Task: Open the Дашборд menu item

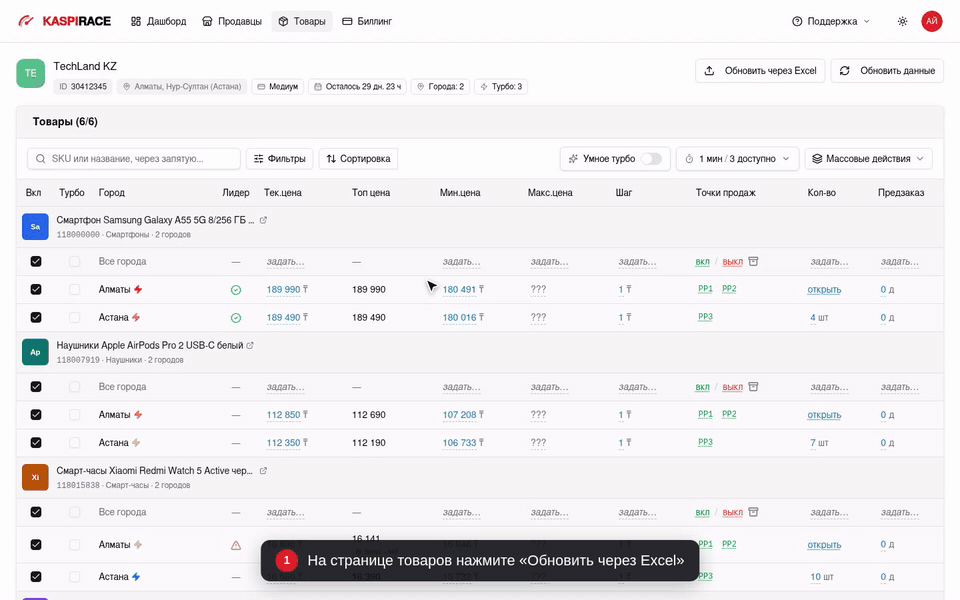Action: [x=159, y=21]
